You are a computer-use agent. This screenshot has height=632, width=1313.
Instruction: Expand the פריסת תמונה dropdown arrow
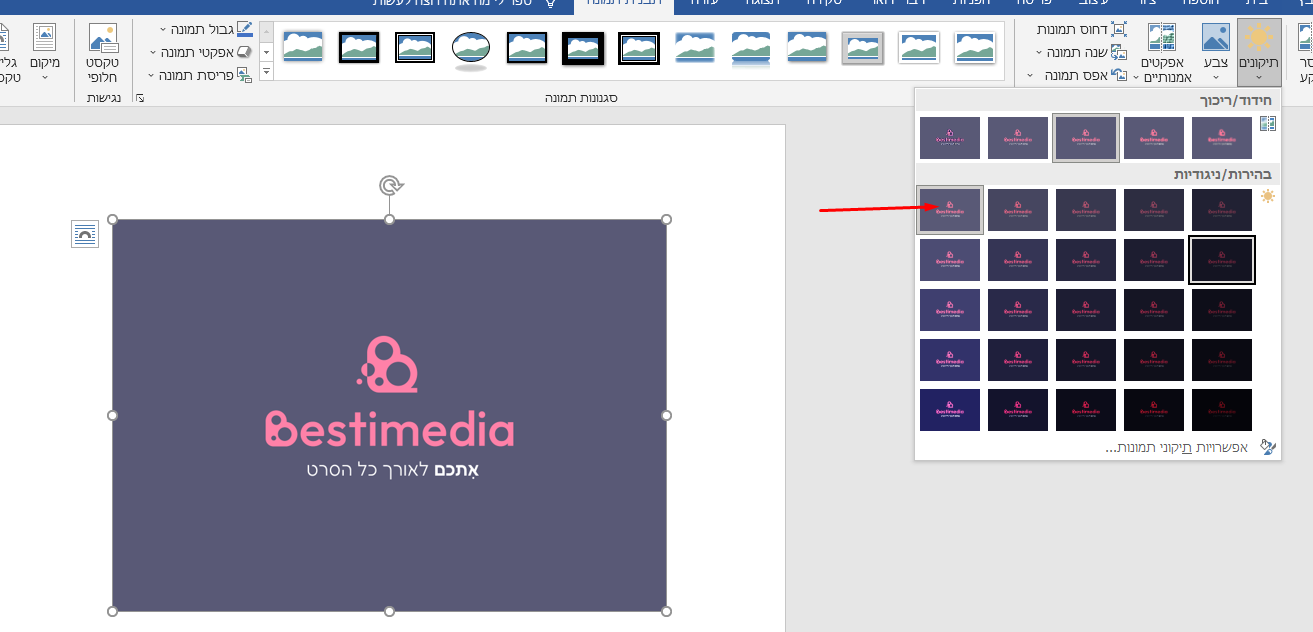point(153,76)
